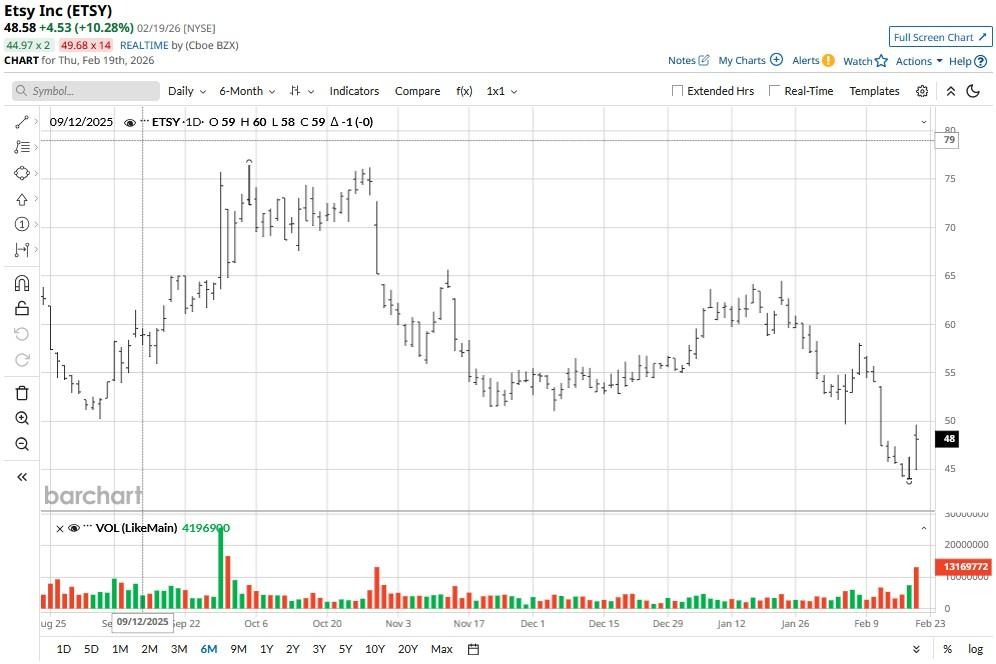Collapse the volume pane chevron
Viewport: 996px width, 664px height.
coord(924,528)
